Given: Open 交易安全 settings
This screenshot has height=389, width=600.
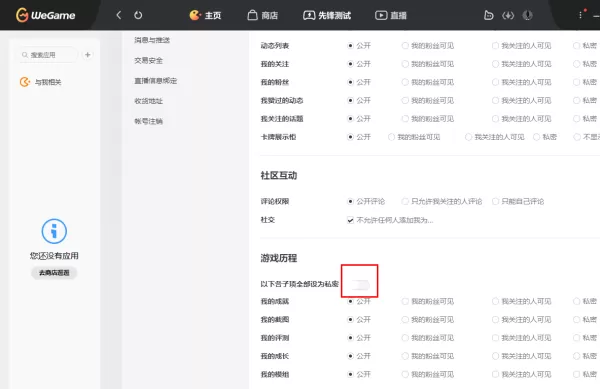Looking at the screenshot, I should [x=148, y=60].
